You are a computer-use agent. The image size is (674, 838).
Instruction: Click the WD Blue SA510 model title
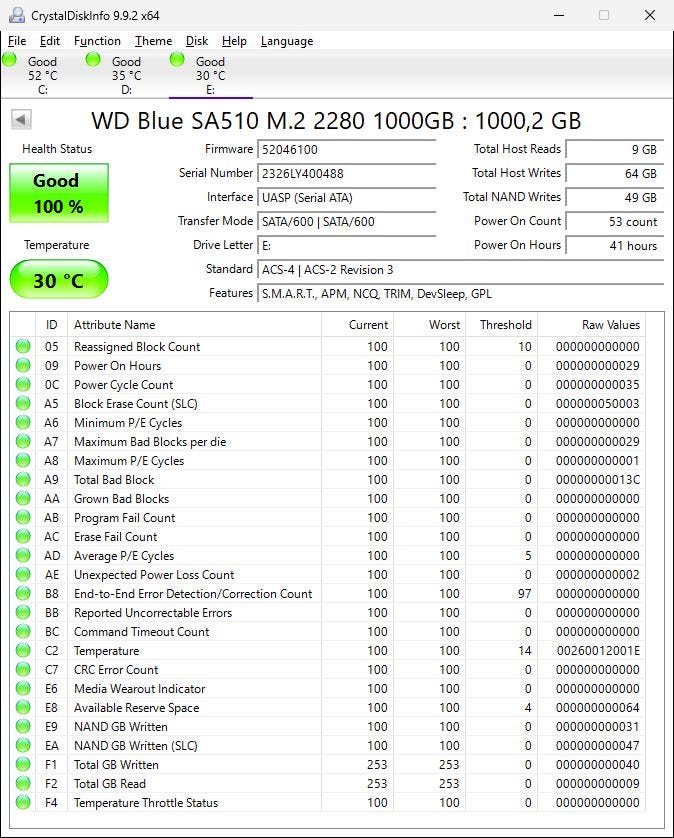[336, 120]
